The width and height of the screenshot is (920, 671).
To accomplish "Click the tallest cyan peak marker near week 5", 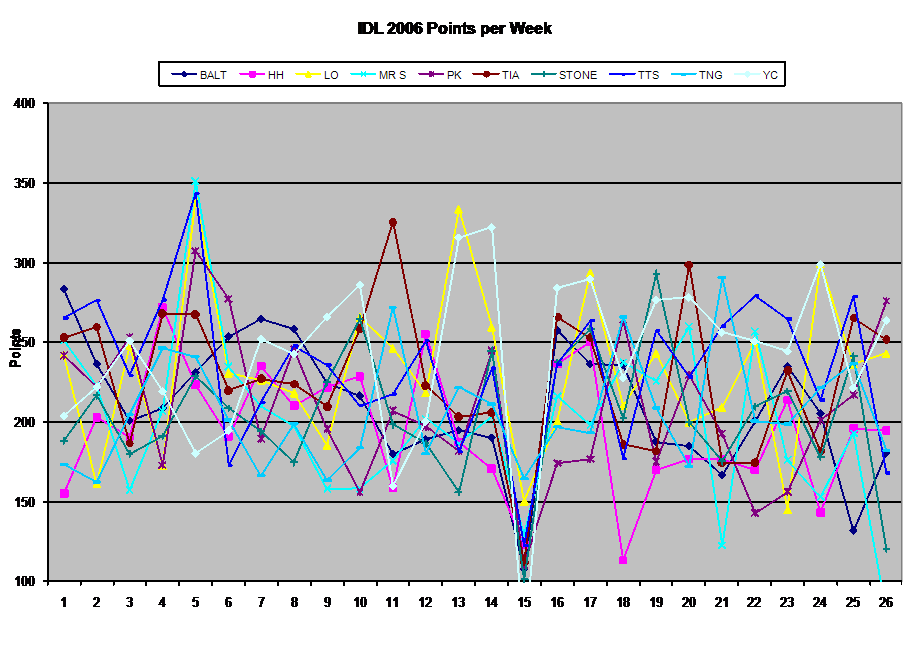I will coord(195,181).
